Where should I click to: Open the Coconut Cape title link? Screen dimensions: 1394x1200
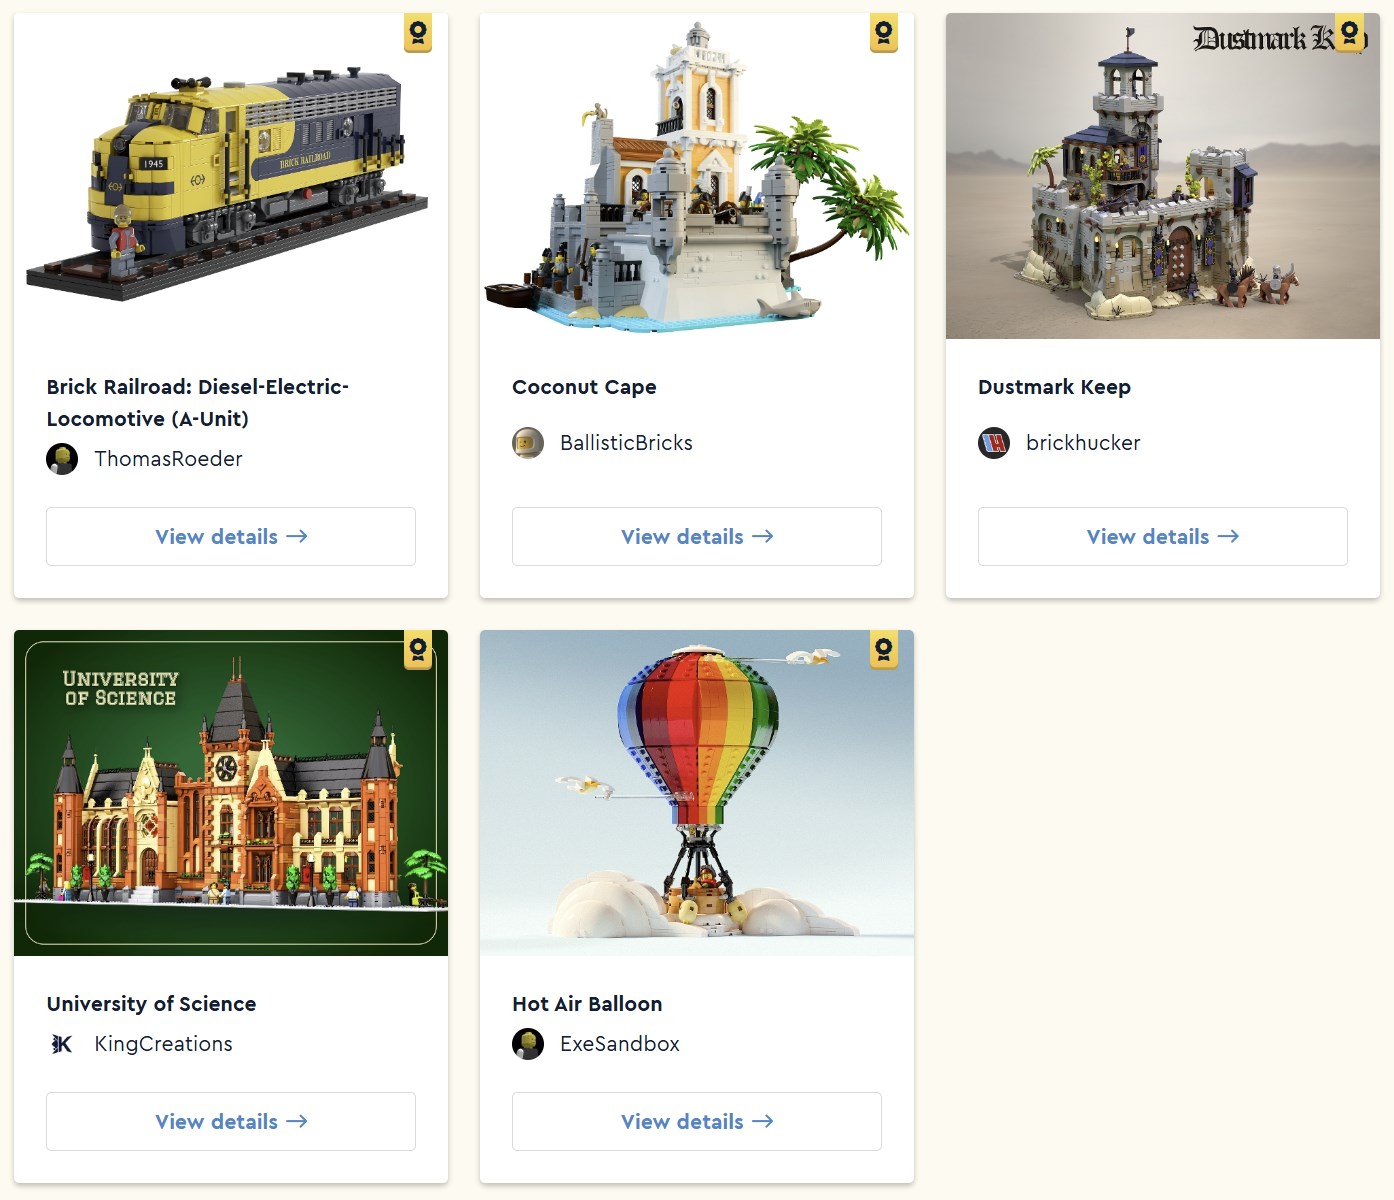[x=584, y=387]
